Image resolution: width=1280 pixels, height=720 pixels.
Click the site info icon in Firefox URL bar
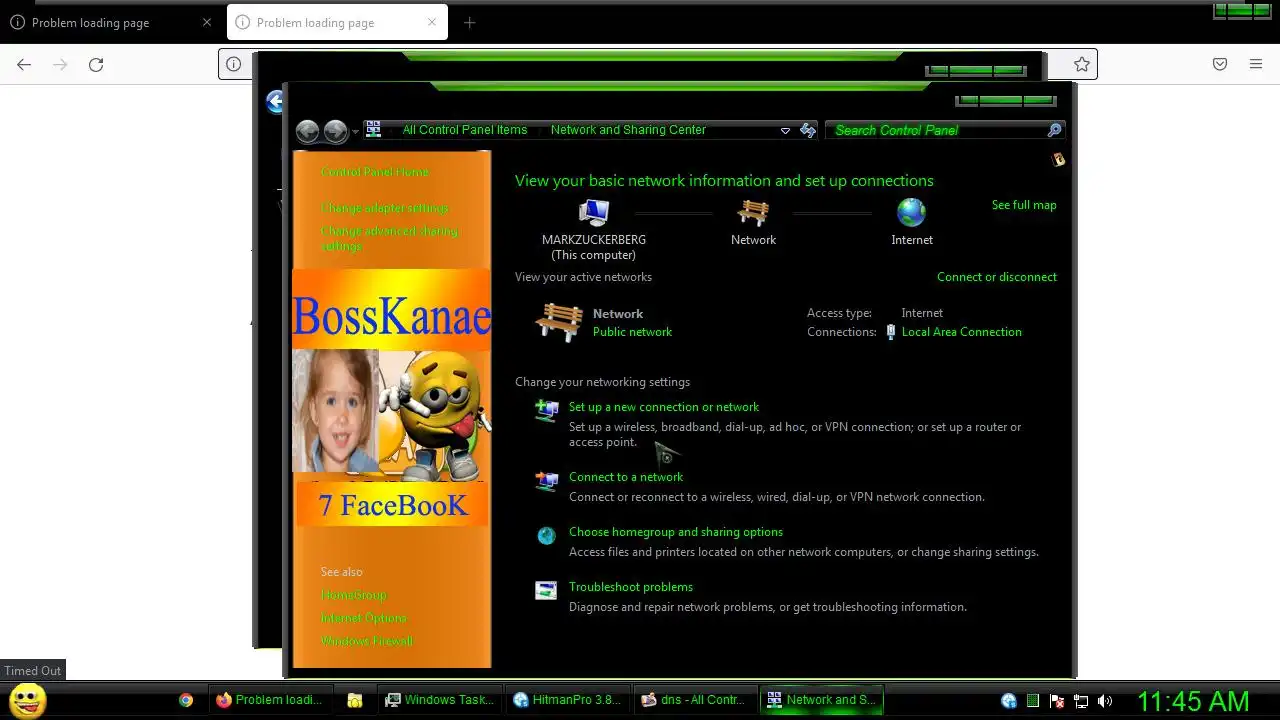(233, 64)
